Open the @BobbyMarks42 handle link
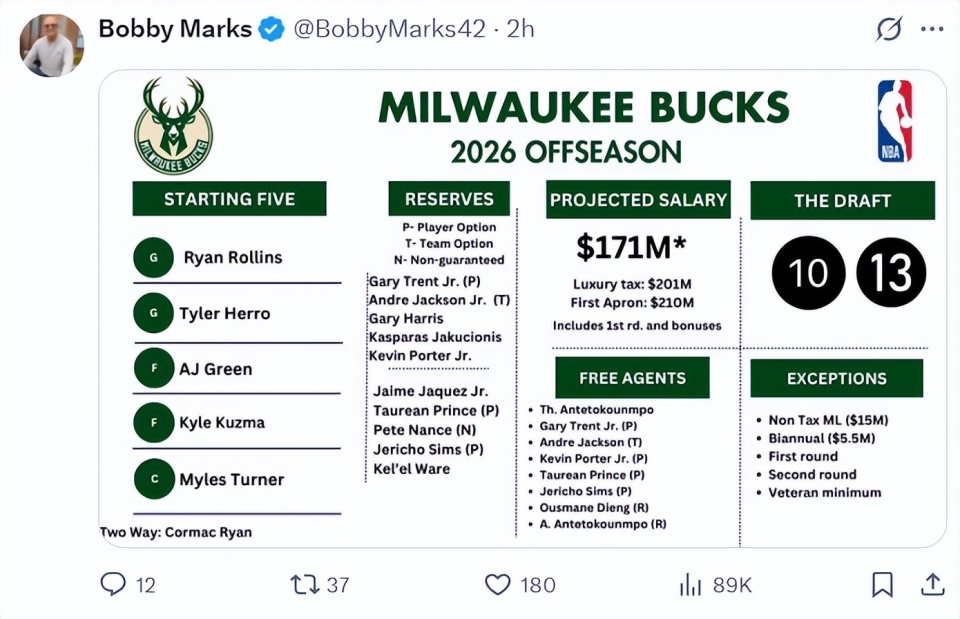 (389, 29)
